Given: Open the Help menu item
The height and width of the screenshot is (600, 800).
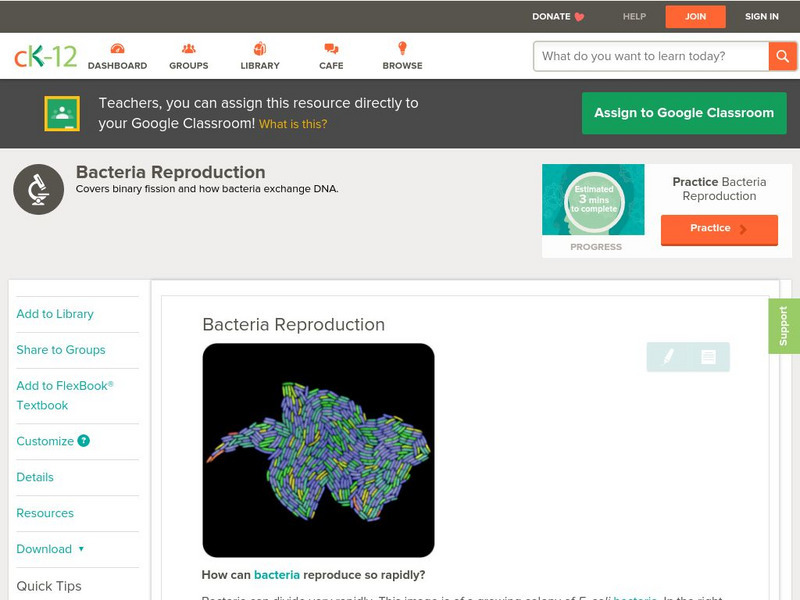Looking at the screenshot, I should tap(634, 16).
